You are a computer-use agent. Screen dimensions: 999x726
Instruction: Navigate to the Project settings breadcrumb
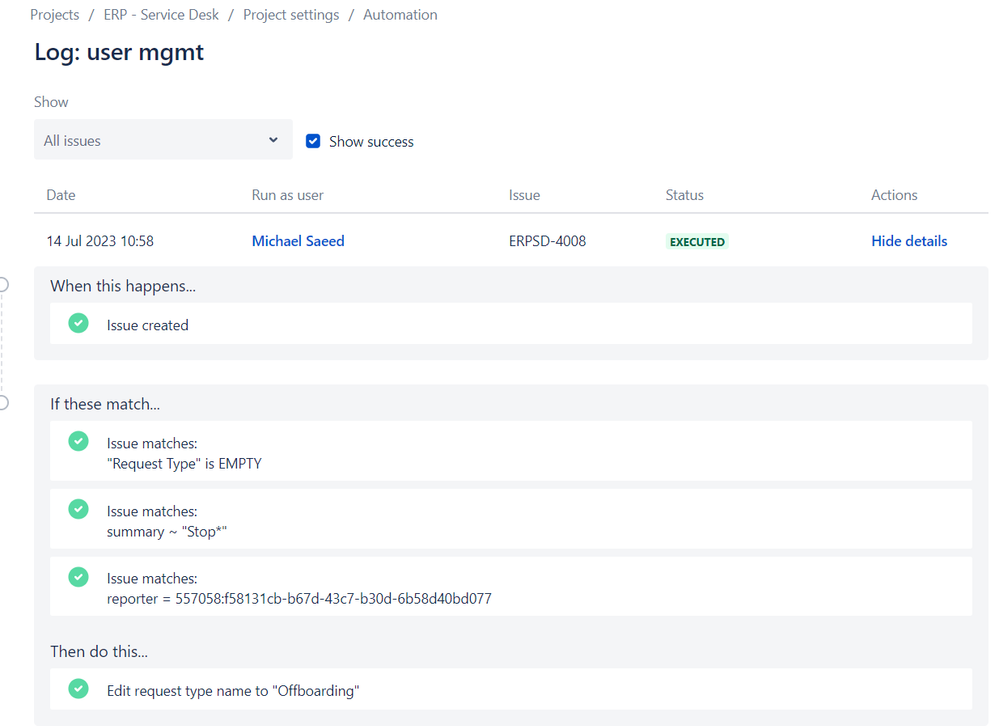click(291, 15)
